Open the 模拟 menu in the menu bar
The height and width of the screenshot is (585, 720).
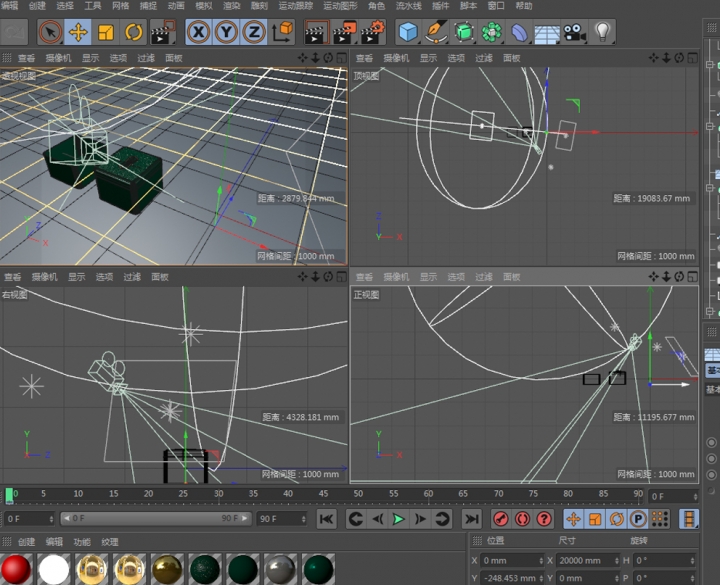[x=203, y=6]
